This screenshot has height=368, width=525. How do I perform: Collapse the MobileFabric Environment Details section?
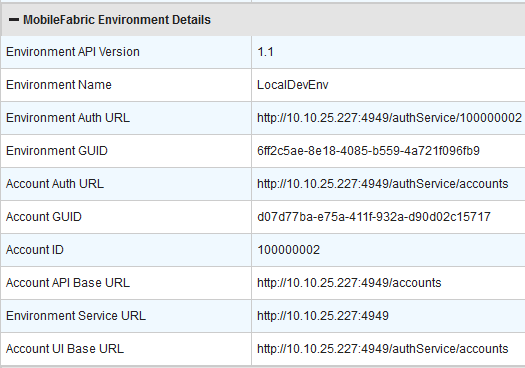pos(14,20)
